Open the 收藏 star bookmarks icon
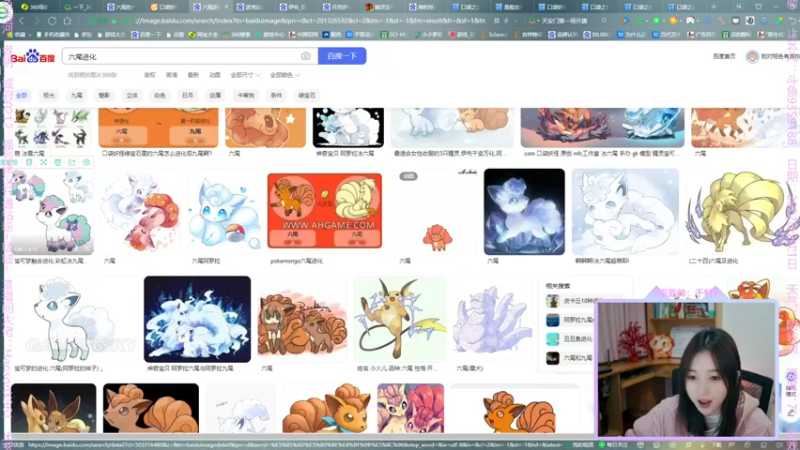Screen dimensions: 800x450 12,35
